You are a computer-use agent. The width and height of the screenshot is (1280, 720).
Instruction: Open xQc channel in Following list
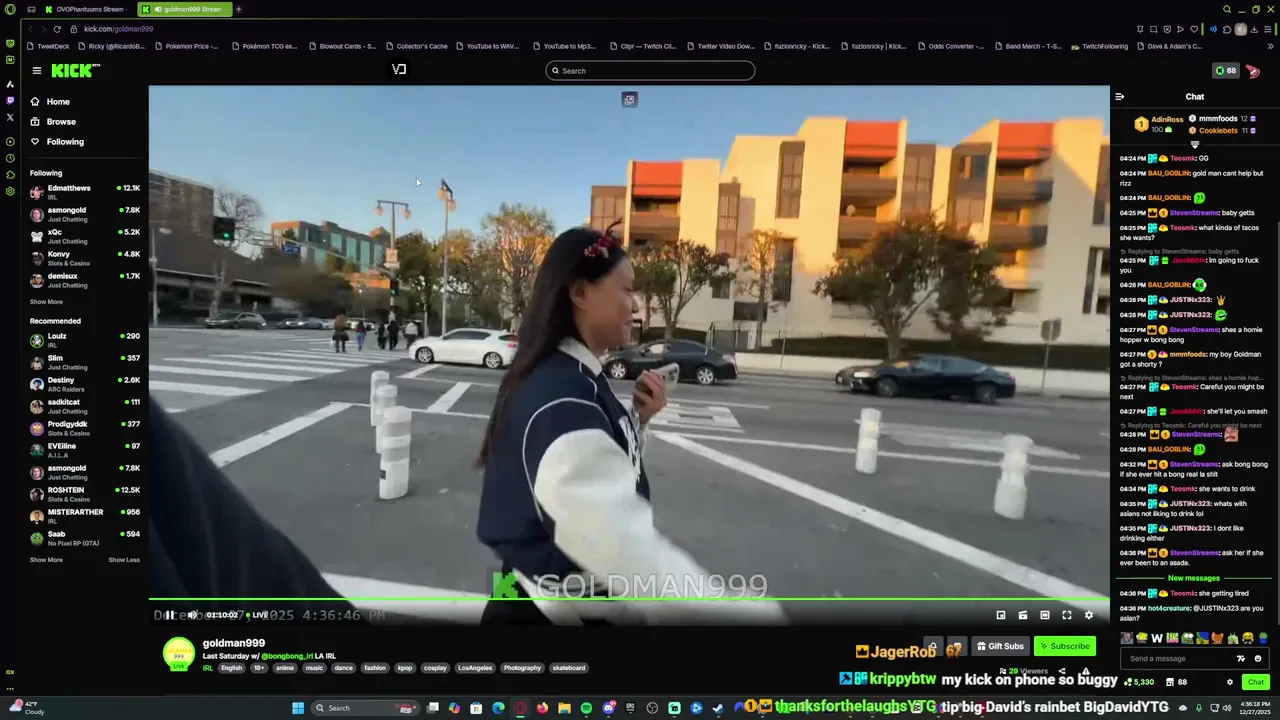point(85,236)
